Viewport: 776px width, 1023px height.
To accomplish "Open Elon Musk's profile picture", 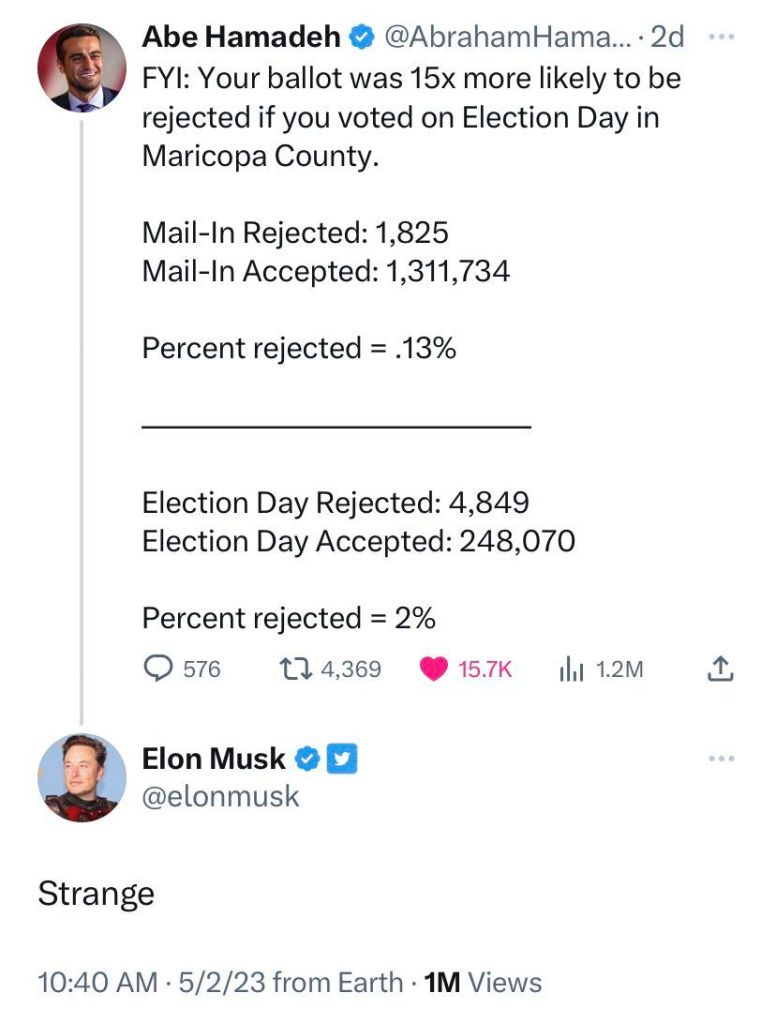I will (80, 778).
